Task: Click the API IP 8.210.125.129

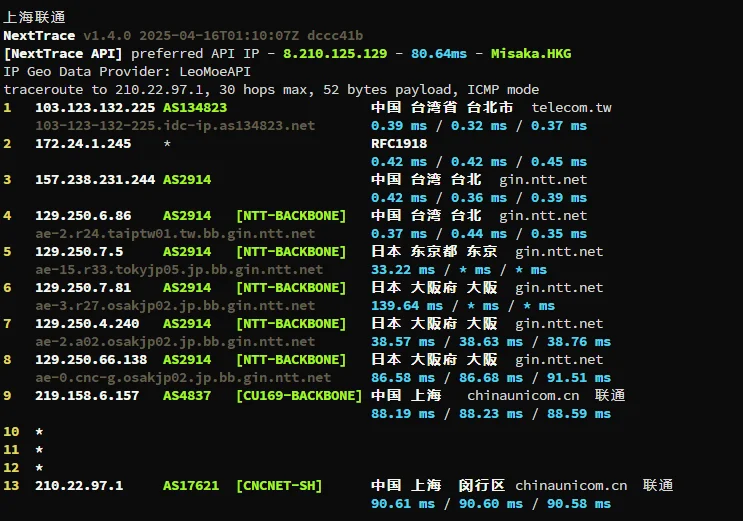Action: pos(335,54)
